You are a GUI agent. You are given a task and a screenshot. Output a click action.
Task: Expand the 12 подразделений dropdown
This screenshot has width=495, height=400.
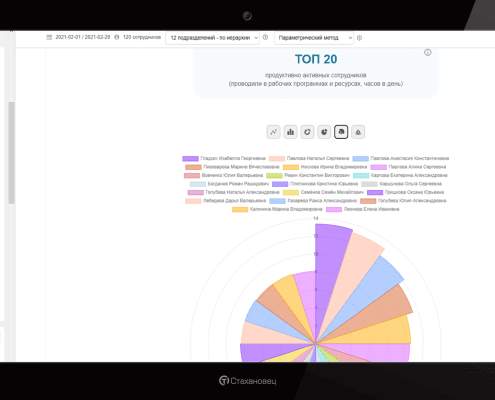(213, 38)
